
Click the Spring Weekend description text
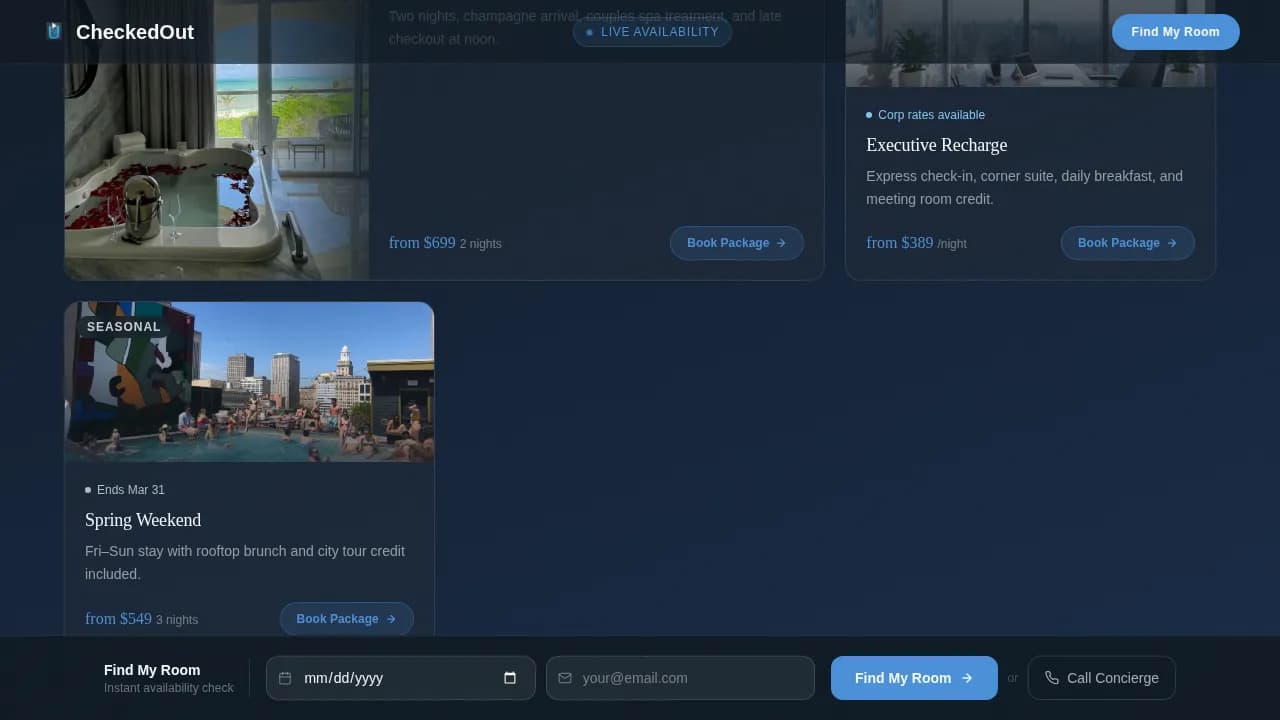tap(245, 562)
